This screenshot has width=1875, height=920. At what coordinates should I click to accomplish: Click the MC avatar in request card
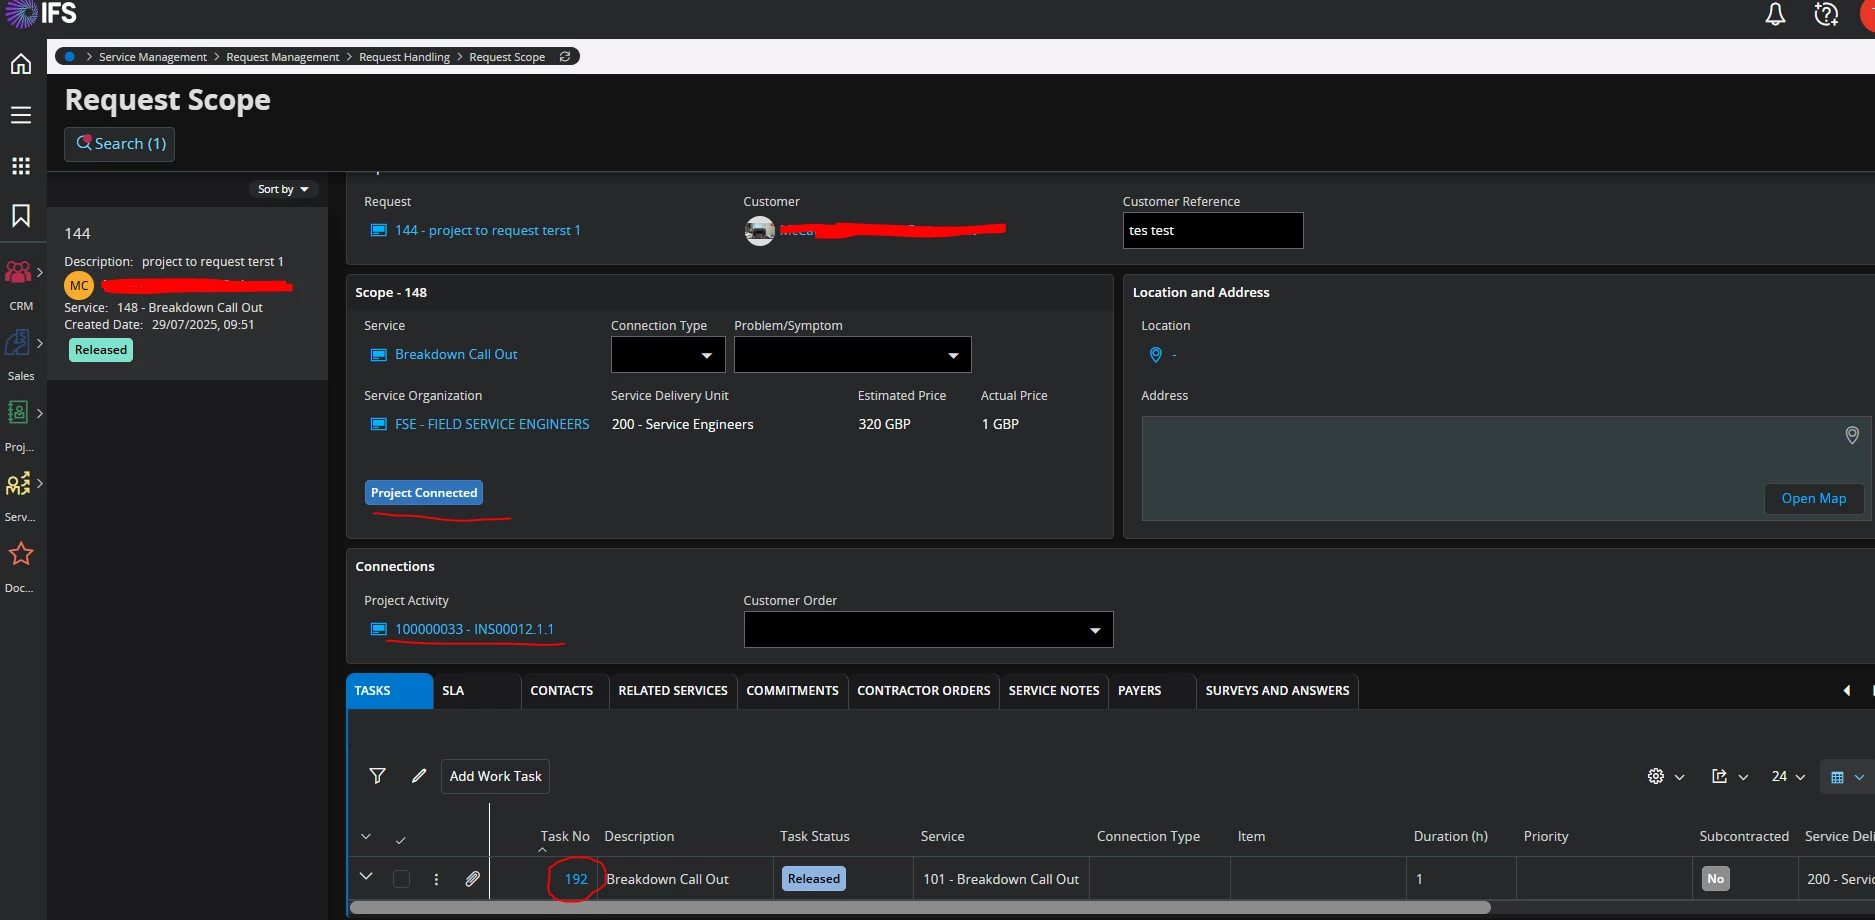point(79,286)
